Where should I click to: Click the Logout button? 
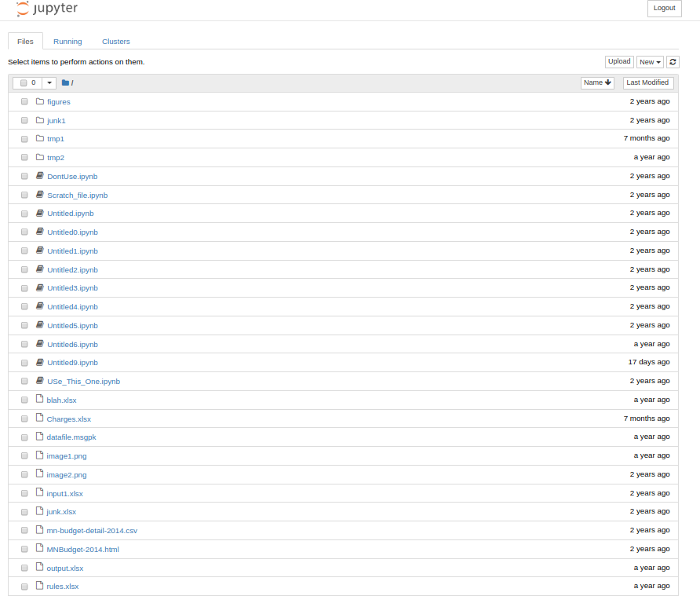click(664, 8)
